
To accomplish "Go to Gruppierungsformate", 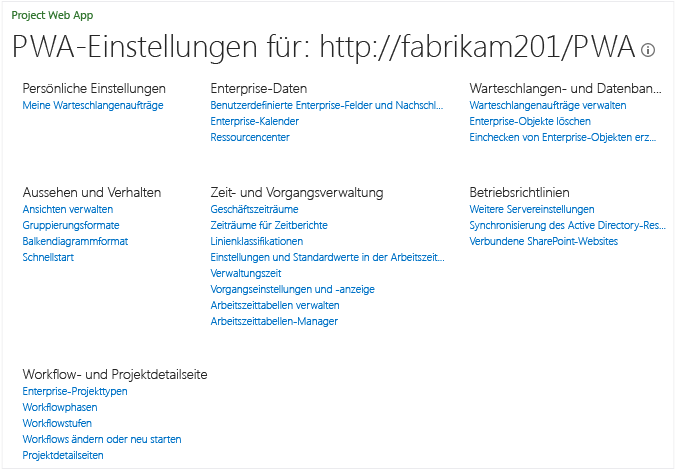I will (71, 226).
